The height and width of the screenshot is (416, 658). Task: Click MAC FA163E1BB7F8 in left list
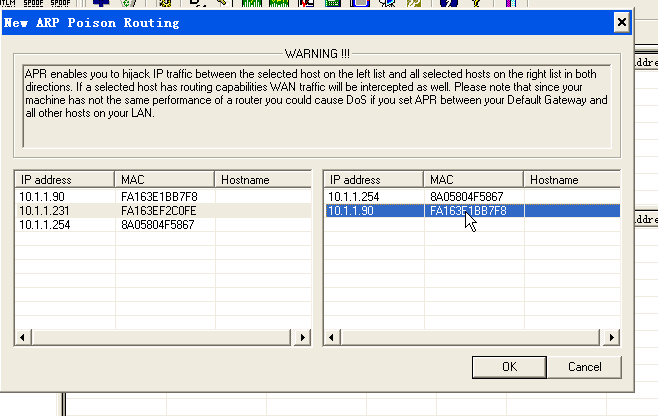(x=159, y=196)
